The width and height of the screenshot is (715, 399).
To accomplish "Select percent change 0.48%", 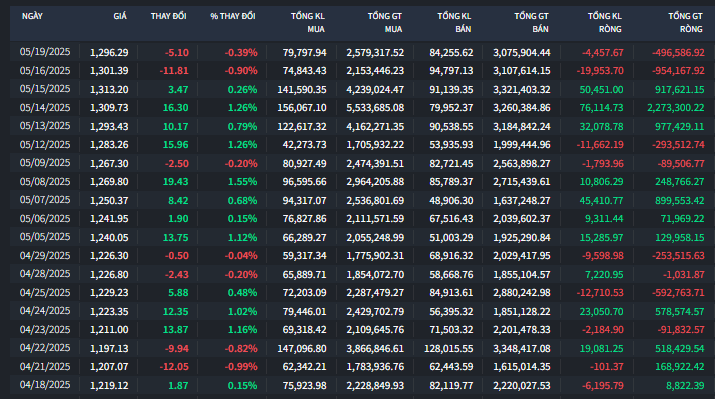I will click(x=242, y=293).
